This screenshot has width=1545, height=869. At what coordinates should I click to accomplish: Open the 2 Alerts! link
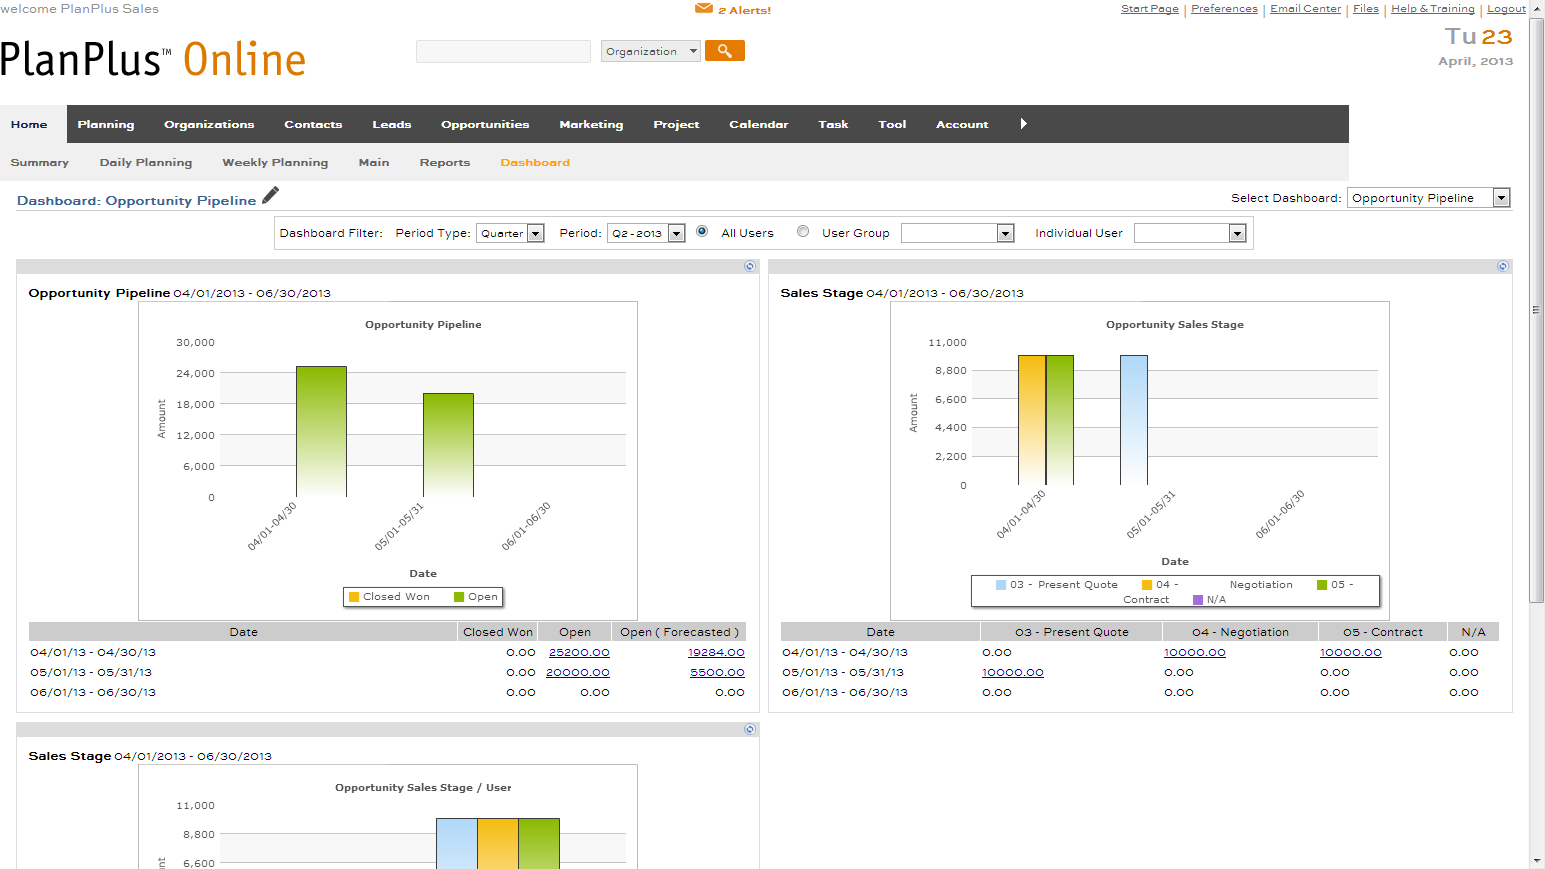[x=745, y=10]
